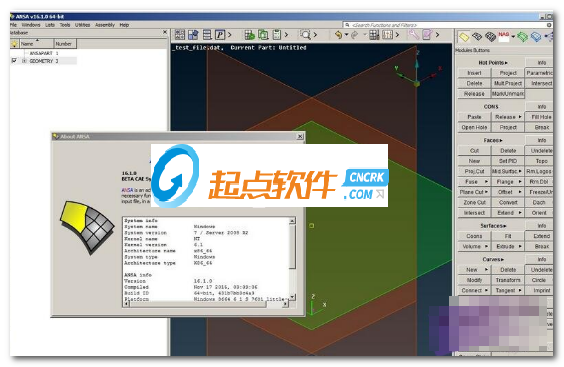This screenshot has width=564, height=367.
Task: Expand the Hot Points group header
Action: tap(492, 63)
